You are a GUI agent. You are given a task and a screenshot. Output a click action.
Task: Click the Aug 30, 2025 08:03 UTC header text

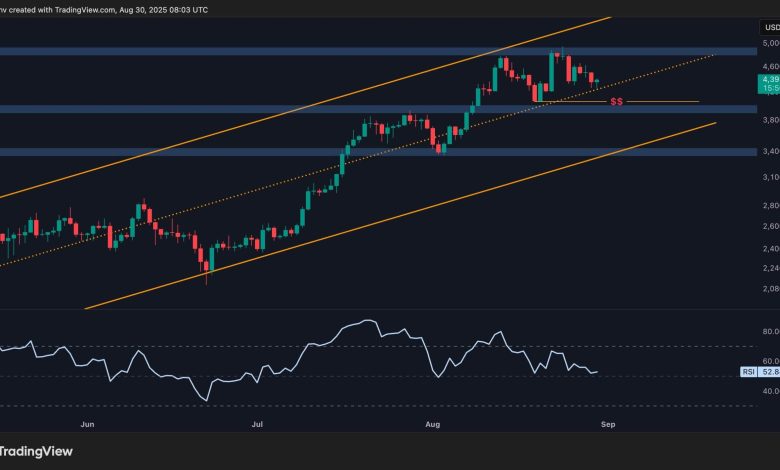tap(164, 9)
